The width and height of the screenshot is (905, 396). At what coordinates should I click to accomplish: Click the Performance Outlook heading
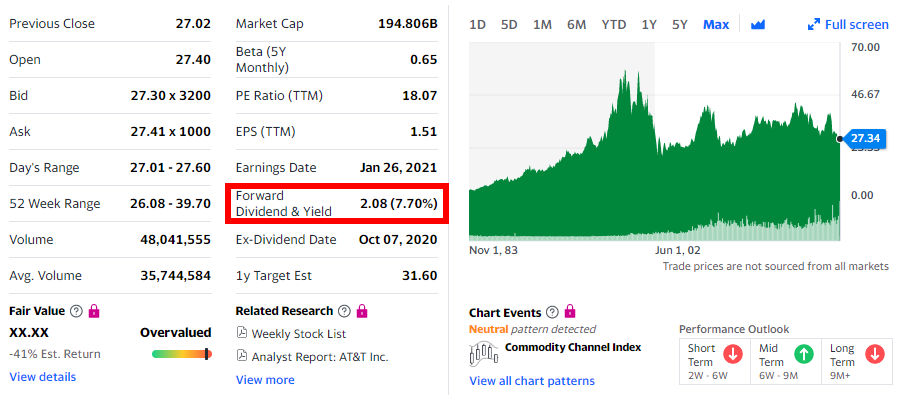[x=734, y=330]
